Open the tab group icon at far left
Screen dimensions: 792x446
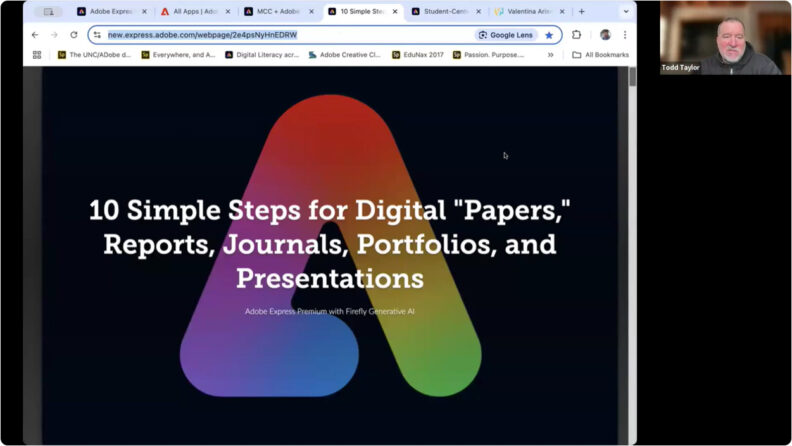click(48, 11)
